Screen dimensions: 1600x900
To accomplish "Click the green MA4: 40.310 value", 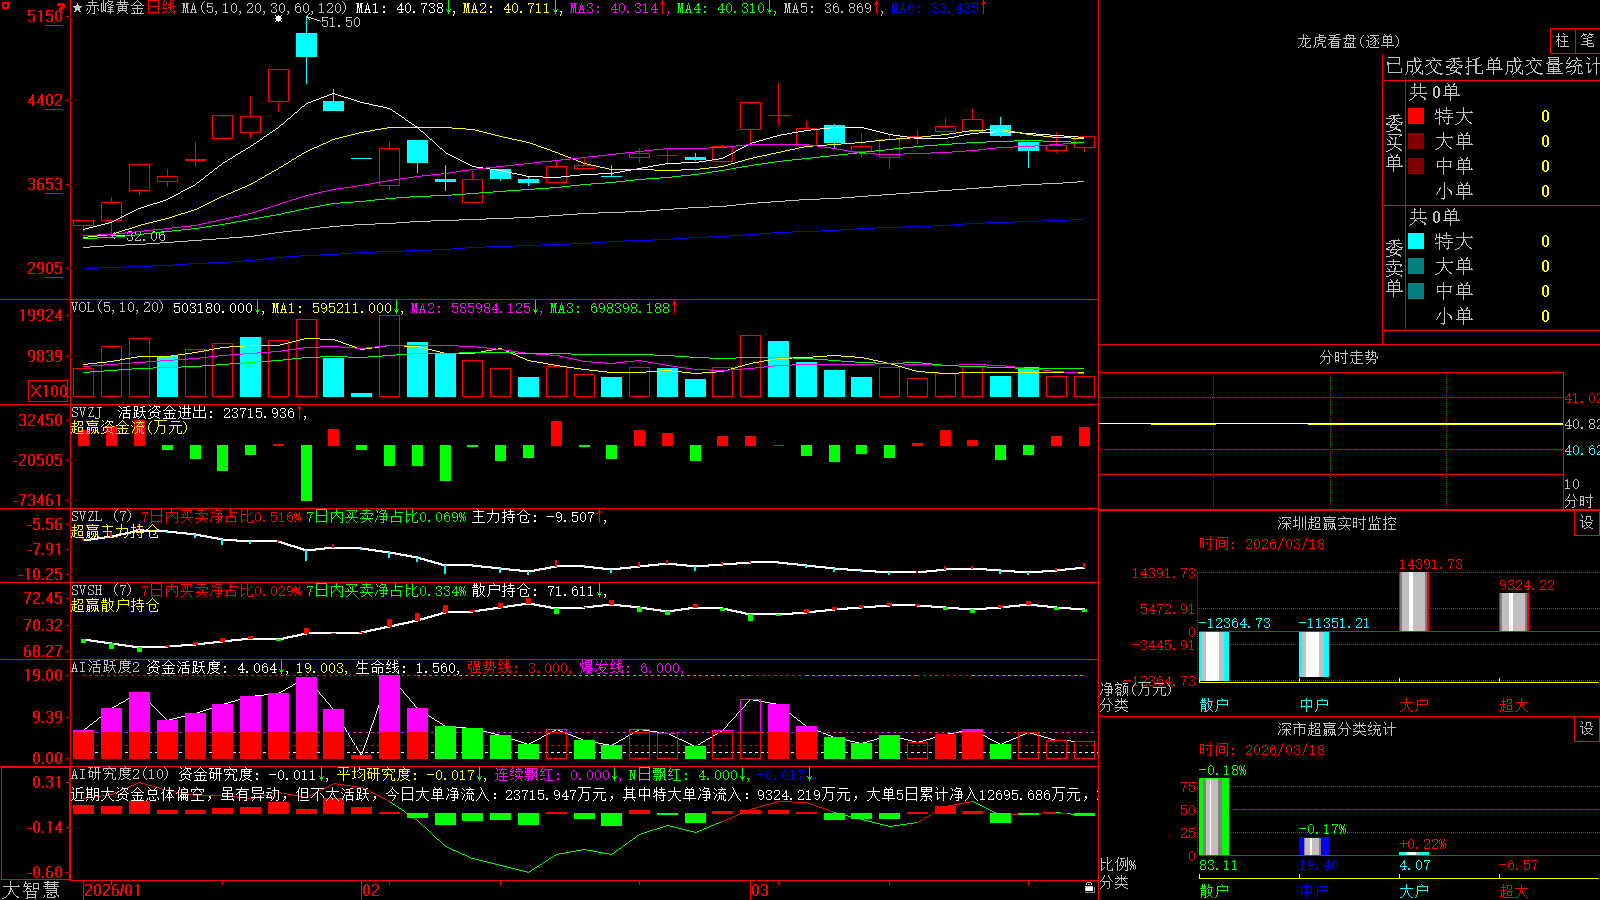I will [x=724, y=8].
